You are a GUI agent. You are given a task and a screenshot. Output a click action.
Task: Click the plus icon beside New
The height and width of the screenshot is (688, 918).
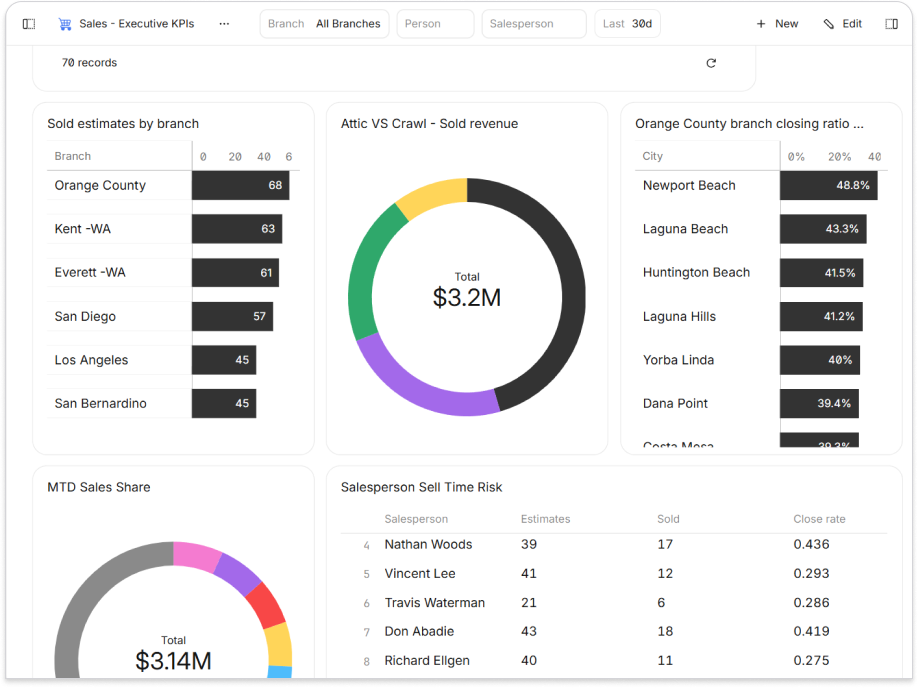pyautogui.click(x=761, y=23)
